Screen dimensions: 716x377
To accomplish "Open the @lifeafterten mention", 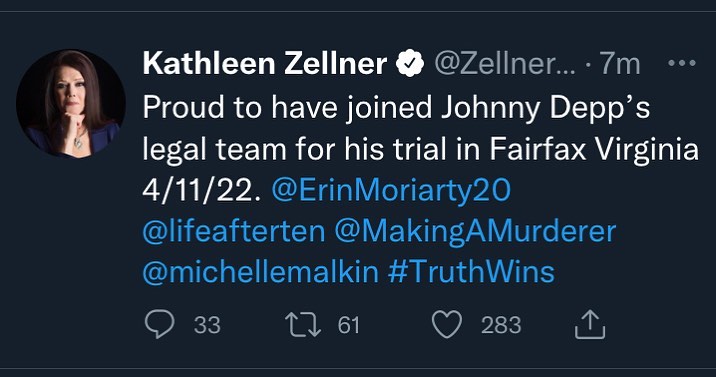I will [234, 231].
